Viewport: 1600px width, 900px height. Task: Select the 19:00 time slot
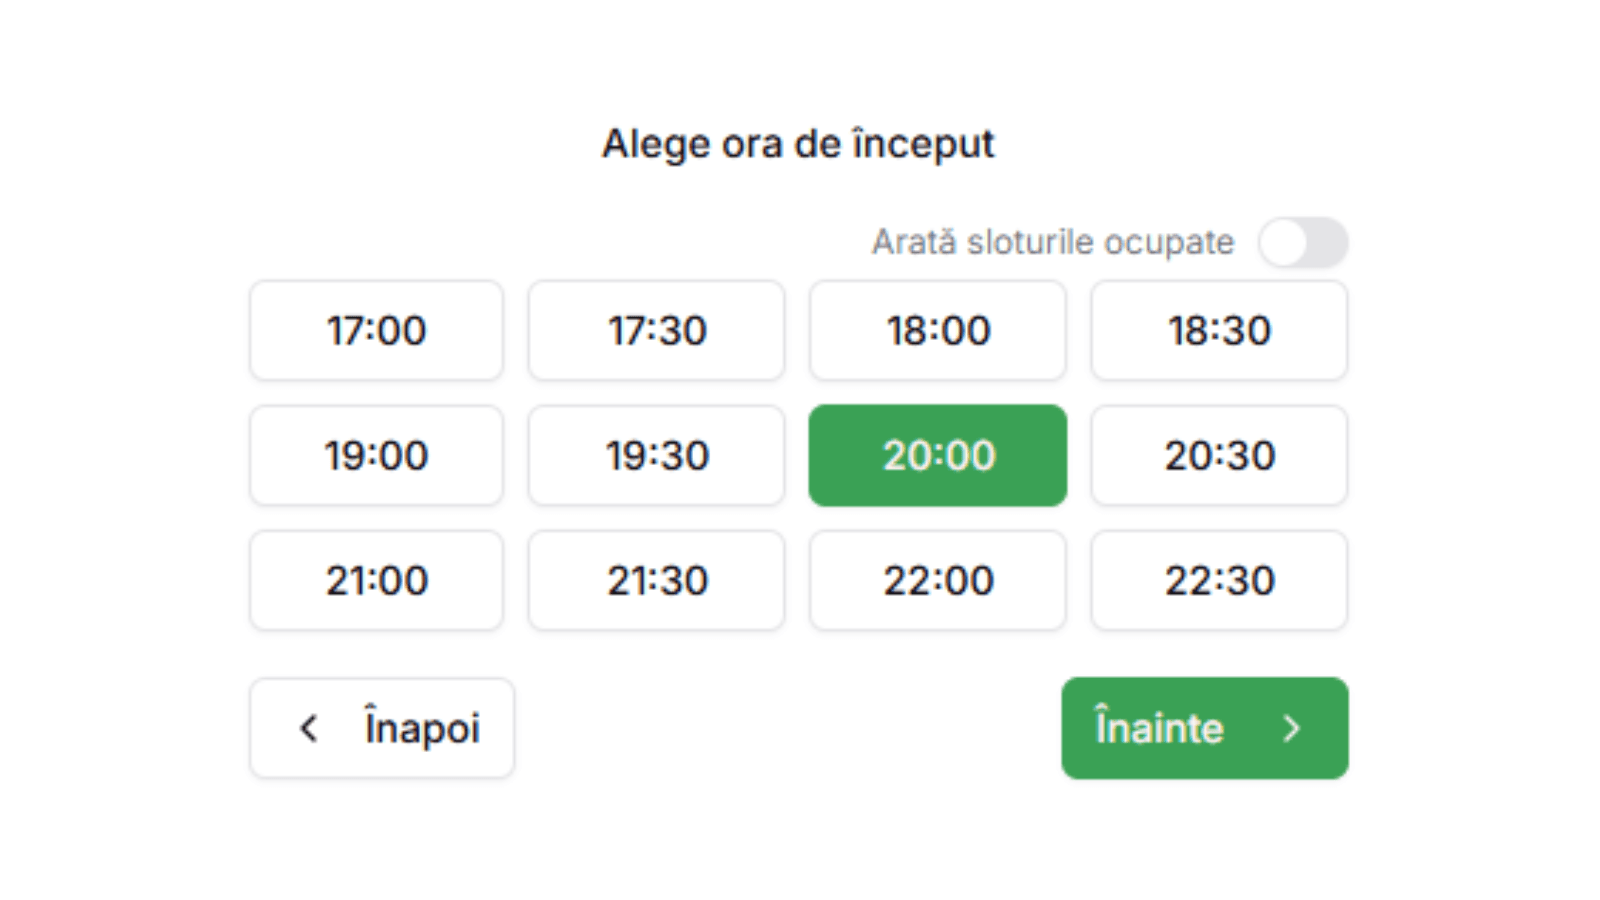376,456
